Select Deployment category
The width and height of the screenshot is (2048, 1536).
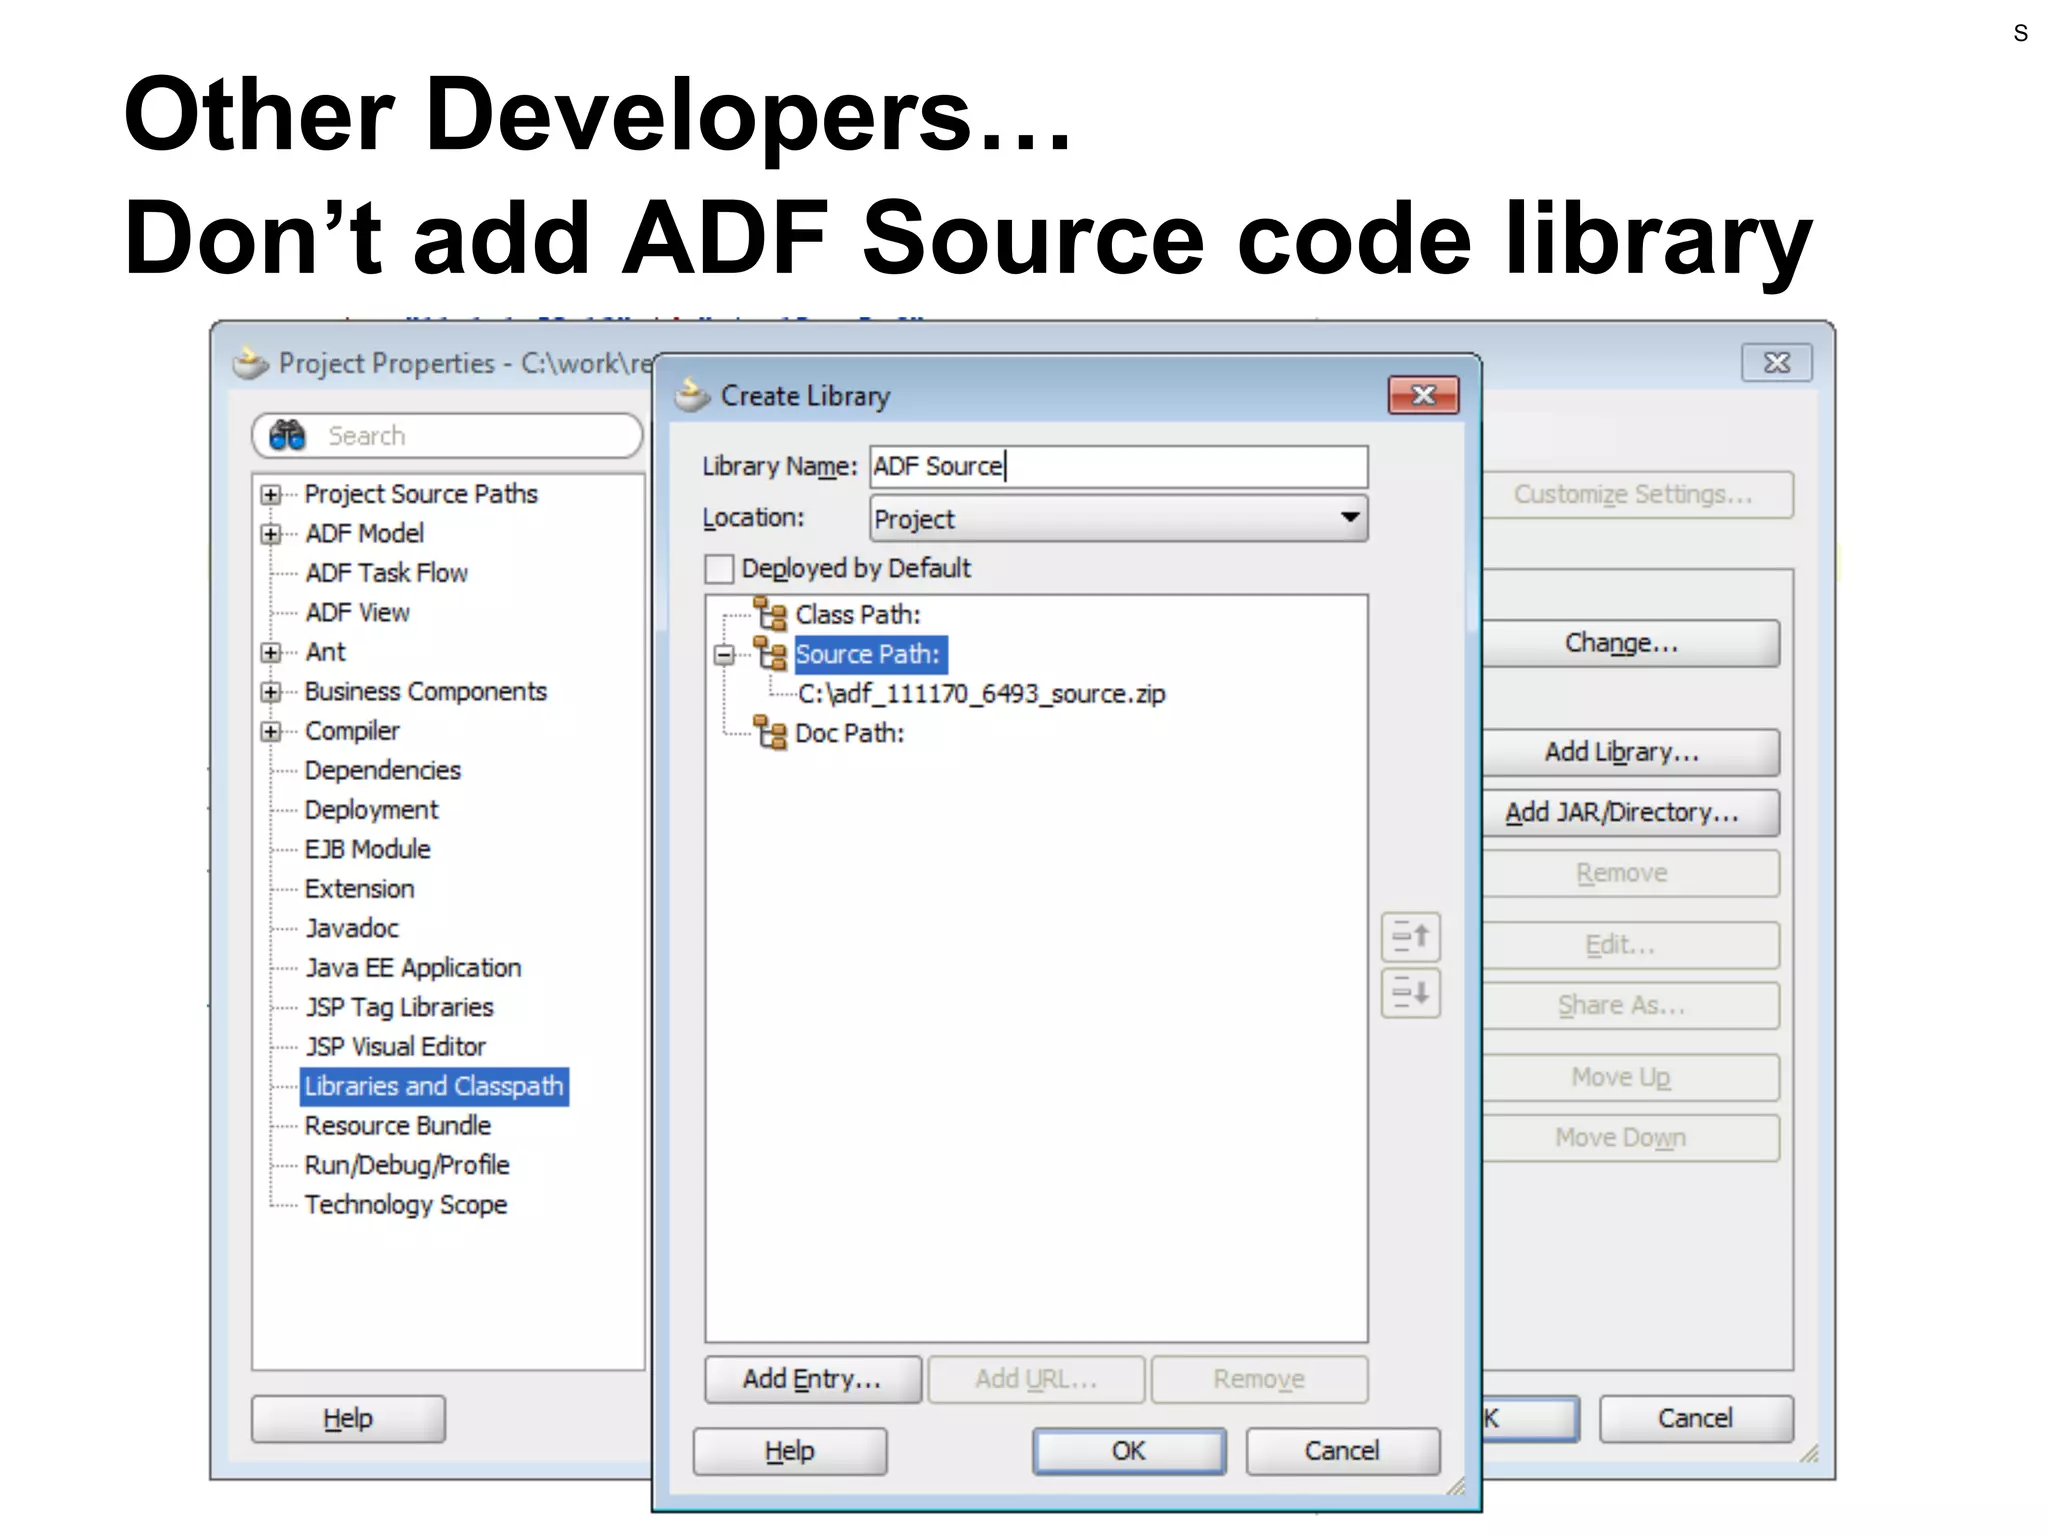pyautogui.click(x=371, y=810)
